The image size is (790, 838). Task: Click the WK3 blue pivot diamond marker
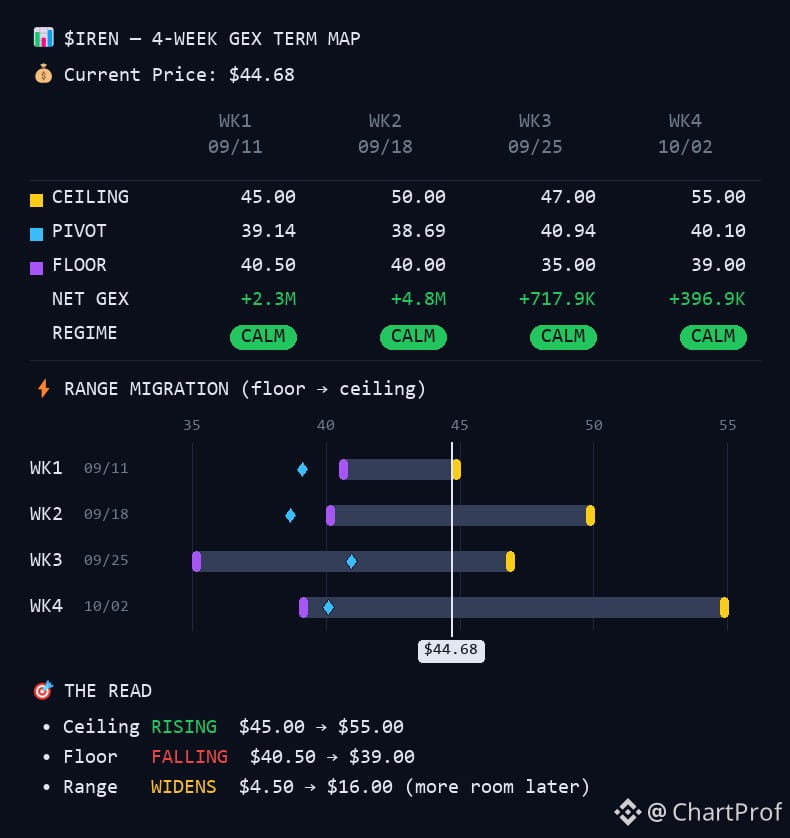click(x=351, y=561)
